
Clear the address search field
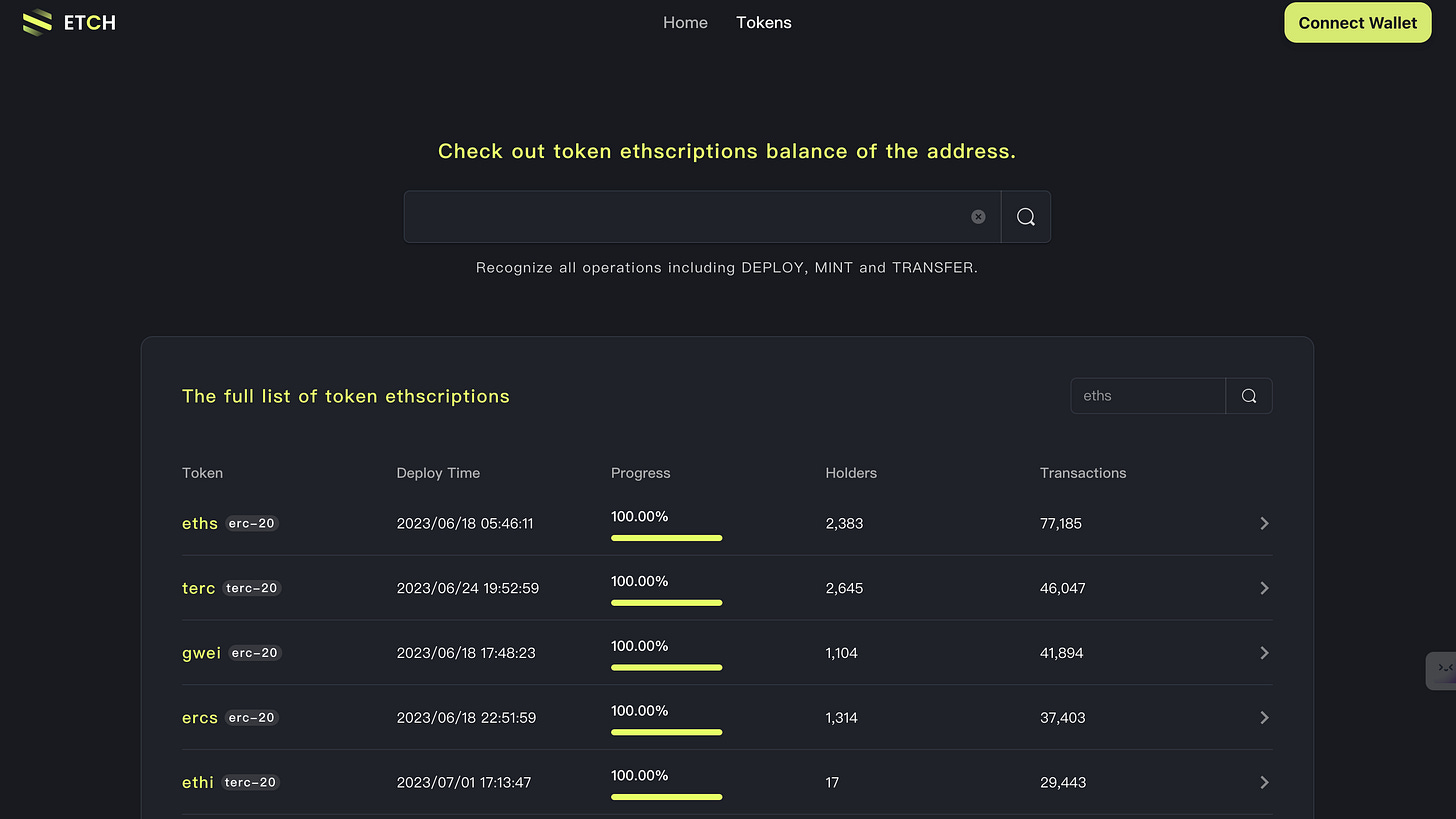pos(978,217)
